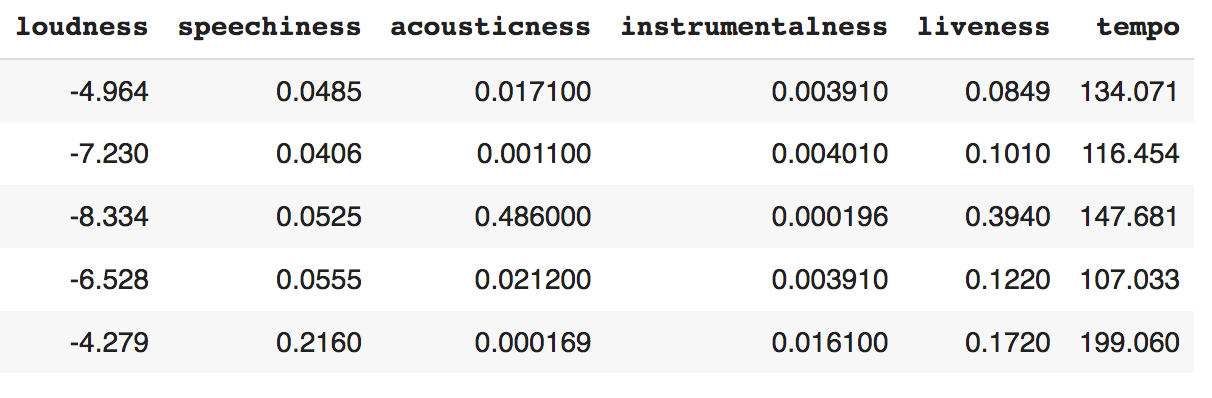The image size is (1212, 398).
Task: Click speechiness value 0.0525
Action: tap(319, 217)
